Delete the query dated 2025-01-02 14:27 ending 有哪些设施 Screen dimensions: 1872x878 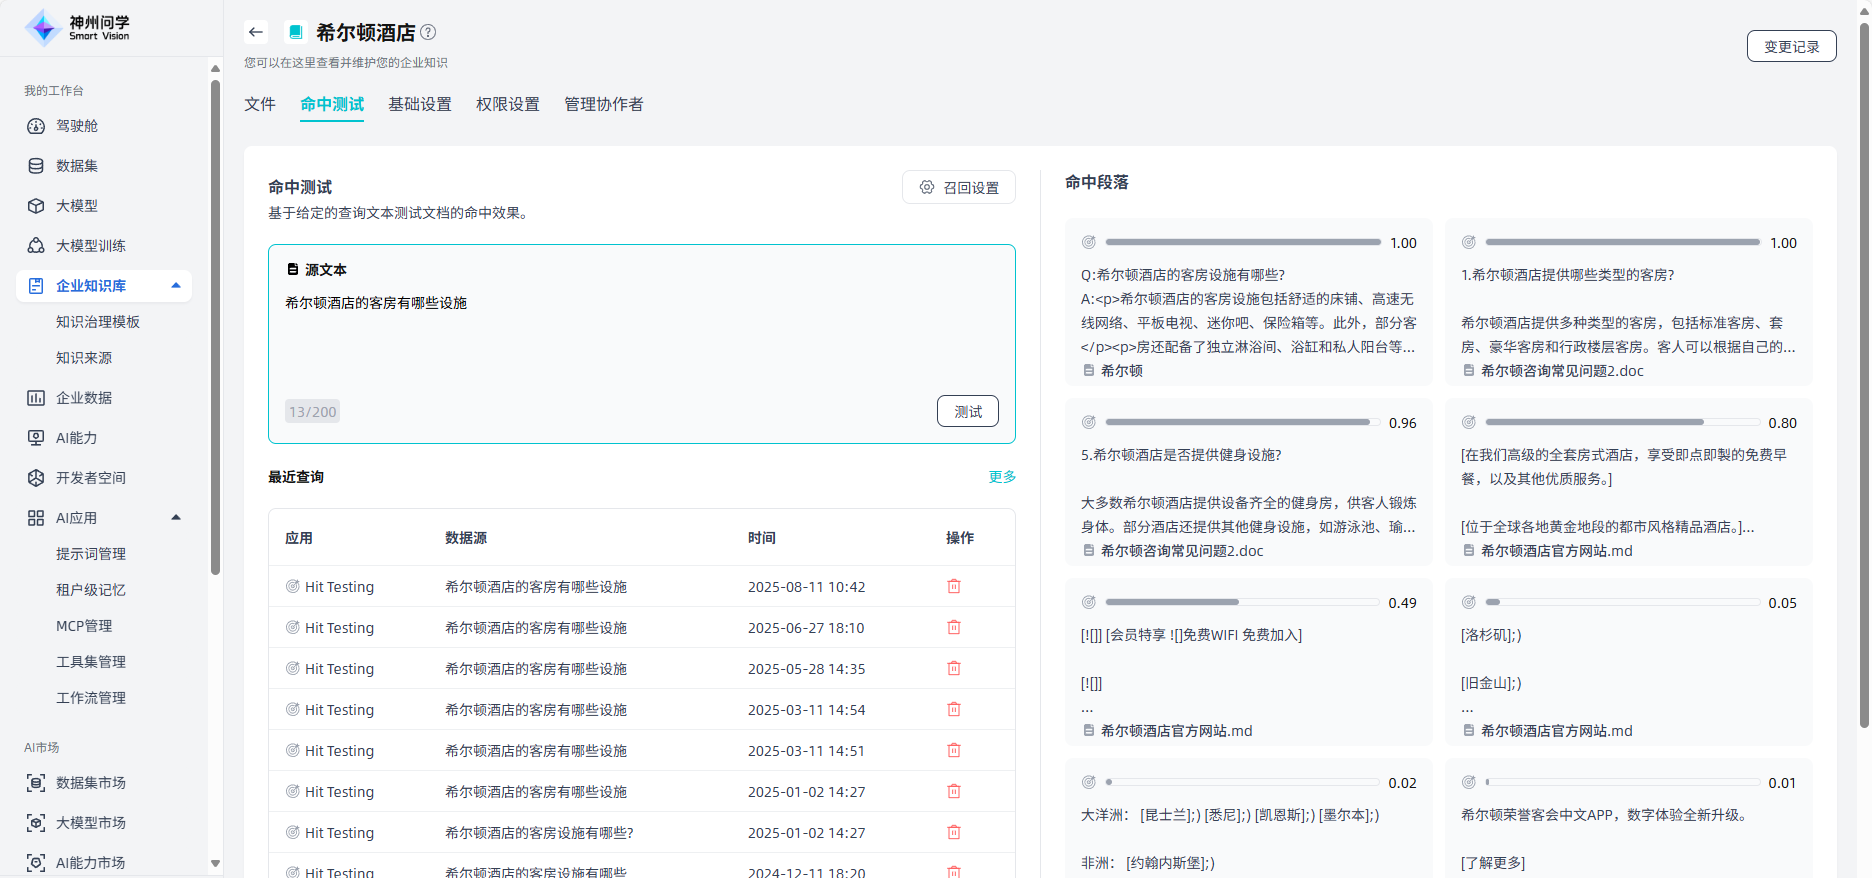(954, 792)
